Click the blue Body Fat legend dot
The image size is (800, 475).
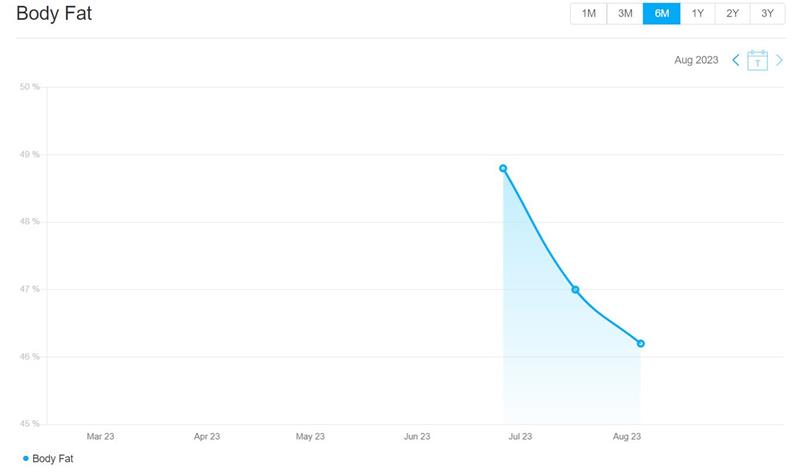point(25,458)
